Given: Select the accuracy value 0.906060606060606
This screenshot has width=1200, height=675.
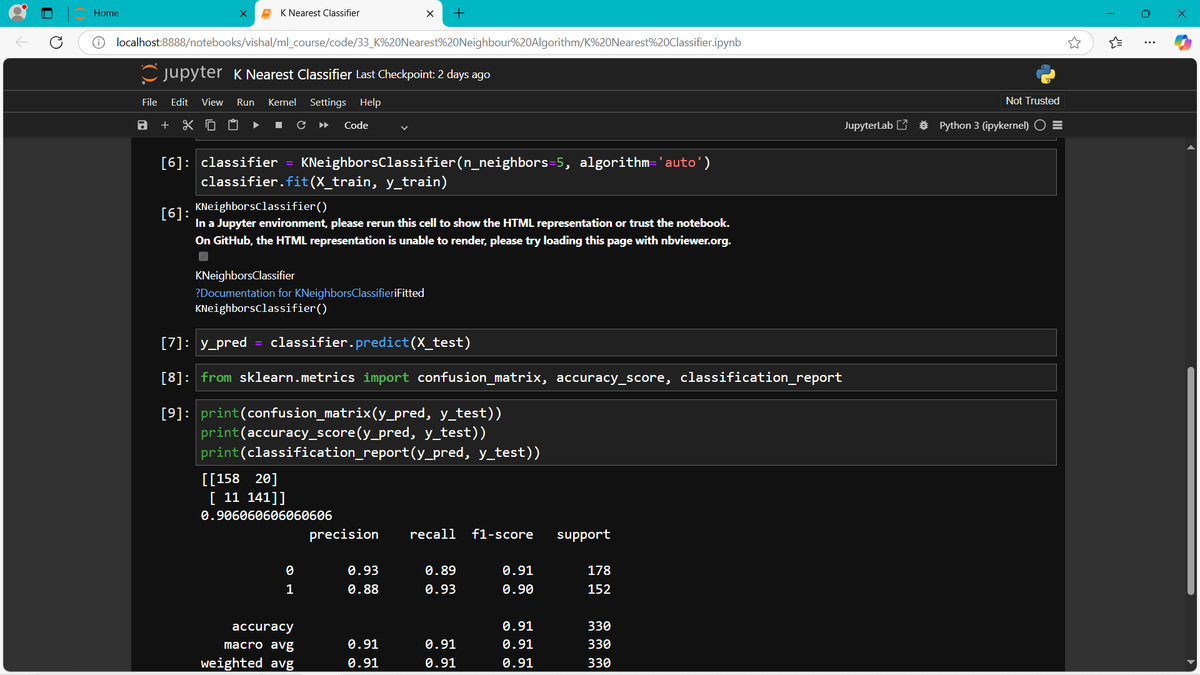Looking at the screenshot, I should 267,516.
